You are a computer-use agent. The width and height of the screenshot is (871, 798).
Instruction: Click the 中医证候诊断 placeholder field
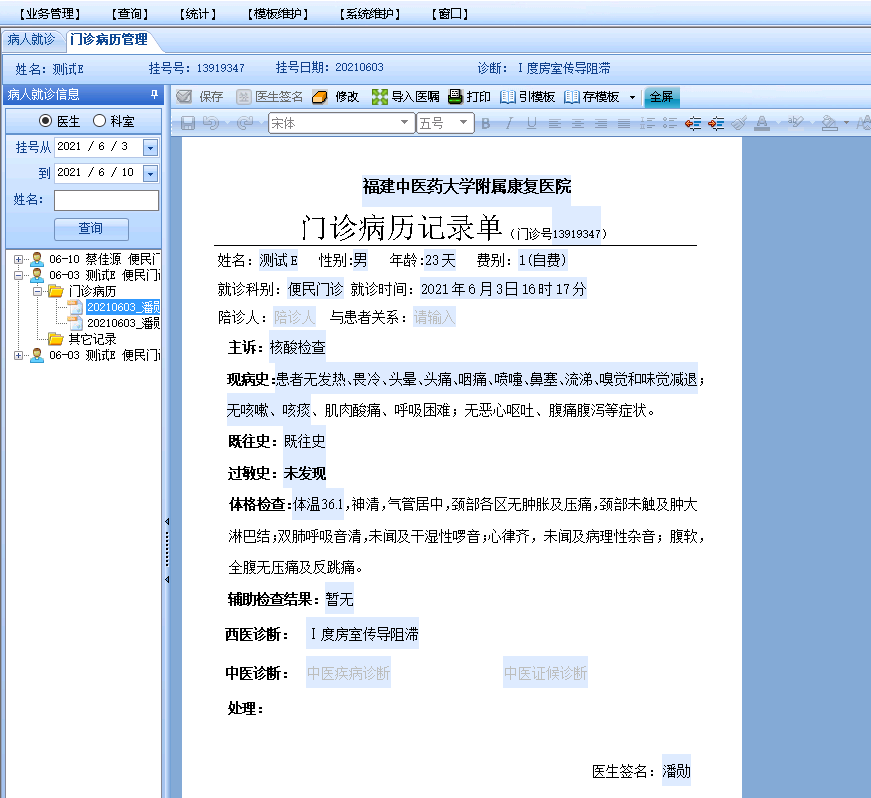click(x=545, y=673)
